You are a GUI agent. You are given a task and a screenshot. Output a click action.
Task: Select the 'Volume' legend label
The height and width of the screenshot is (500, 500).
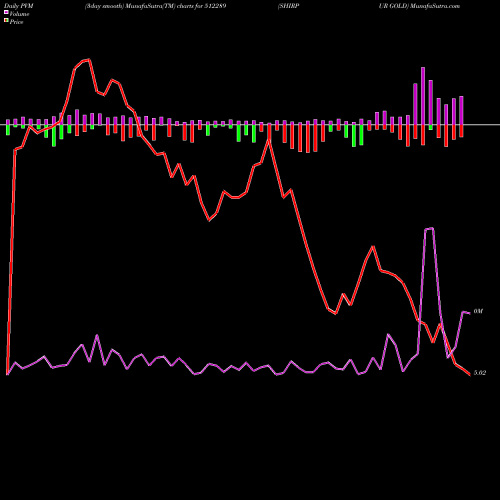coord(19,14)
